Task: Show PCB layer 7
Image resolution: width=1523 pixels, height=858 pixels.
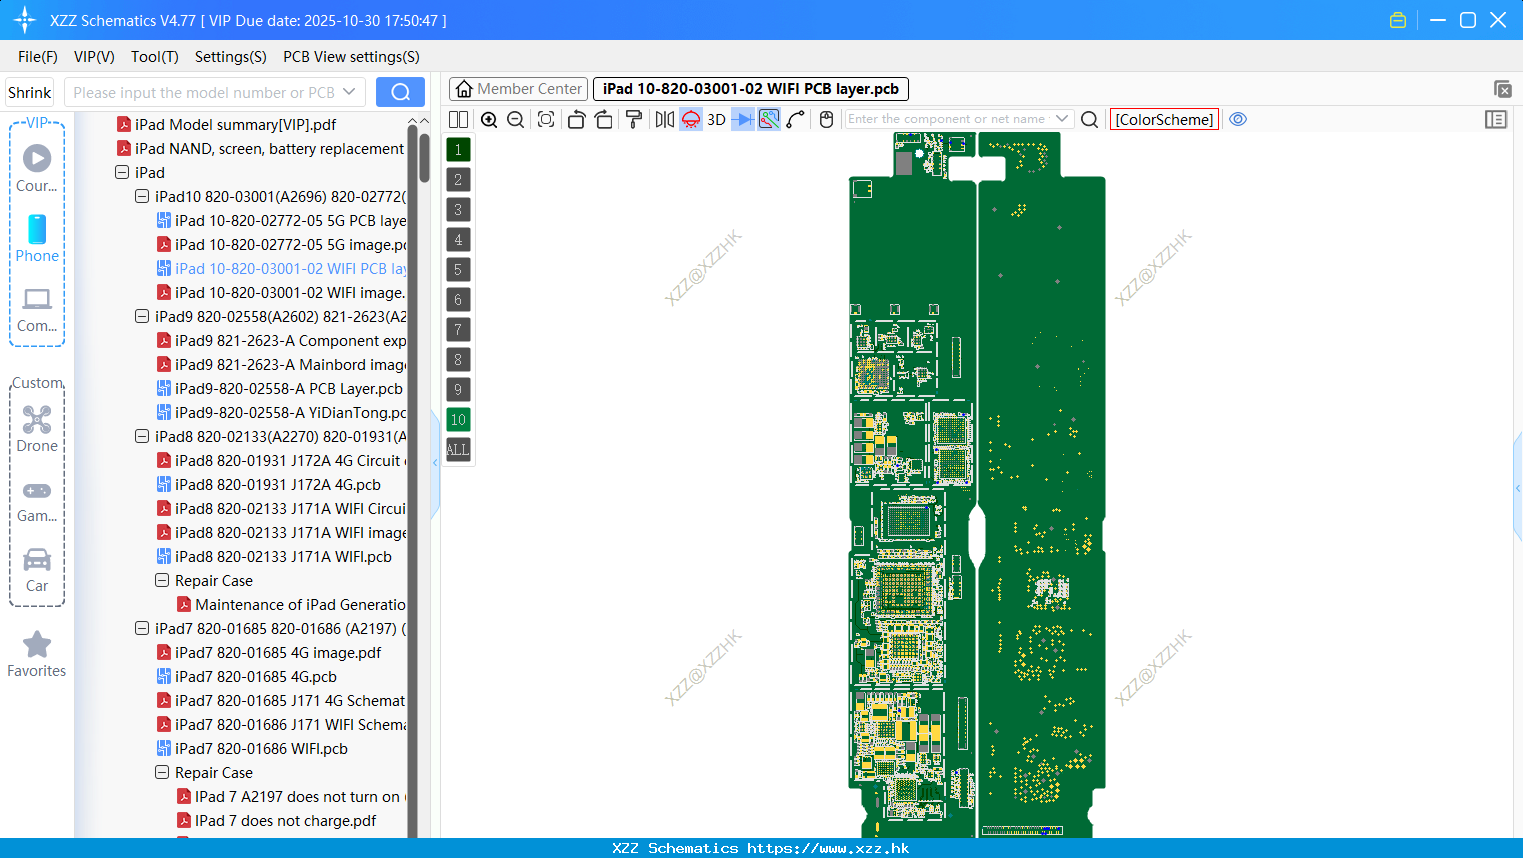Action: coord(458,329)
